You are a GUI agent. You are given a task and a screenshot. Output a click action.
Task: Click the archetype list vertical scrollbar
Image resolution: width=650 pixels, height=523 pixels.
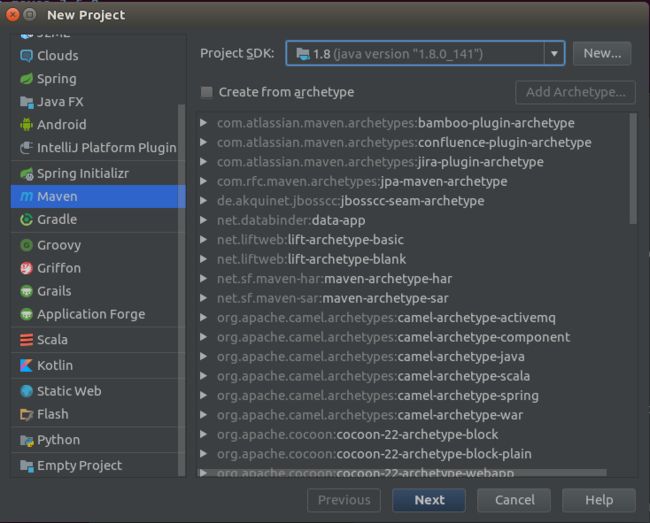pos(633,169)
